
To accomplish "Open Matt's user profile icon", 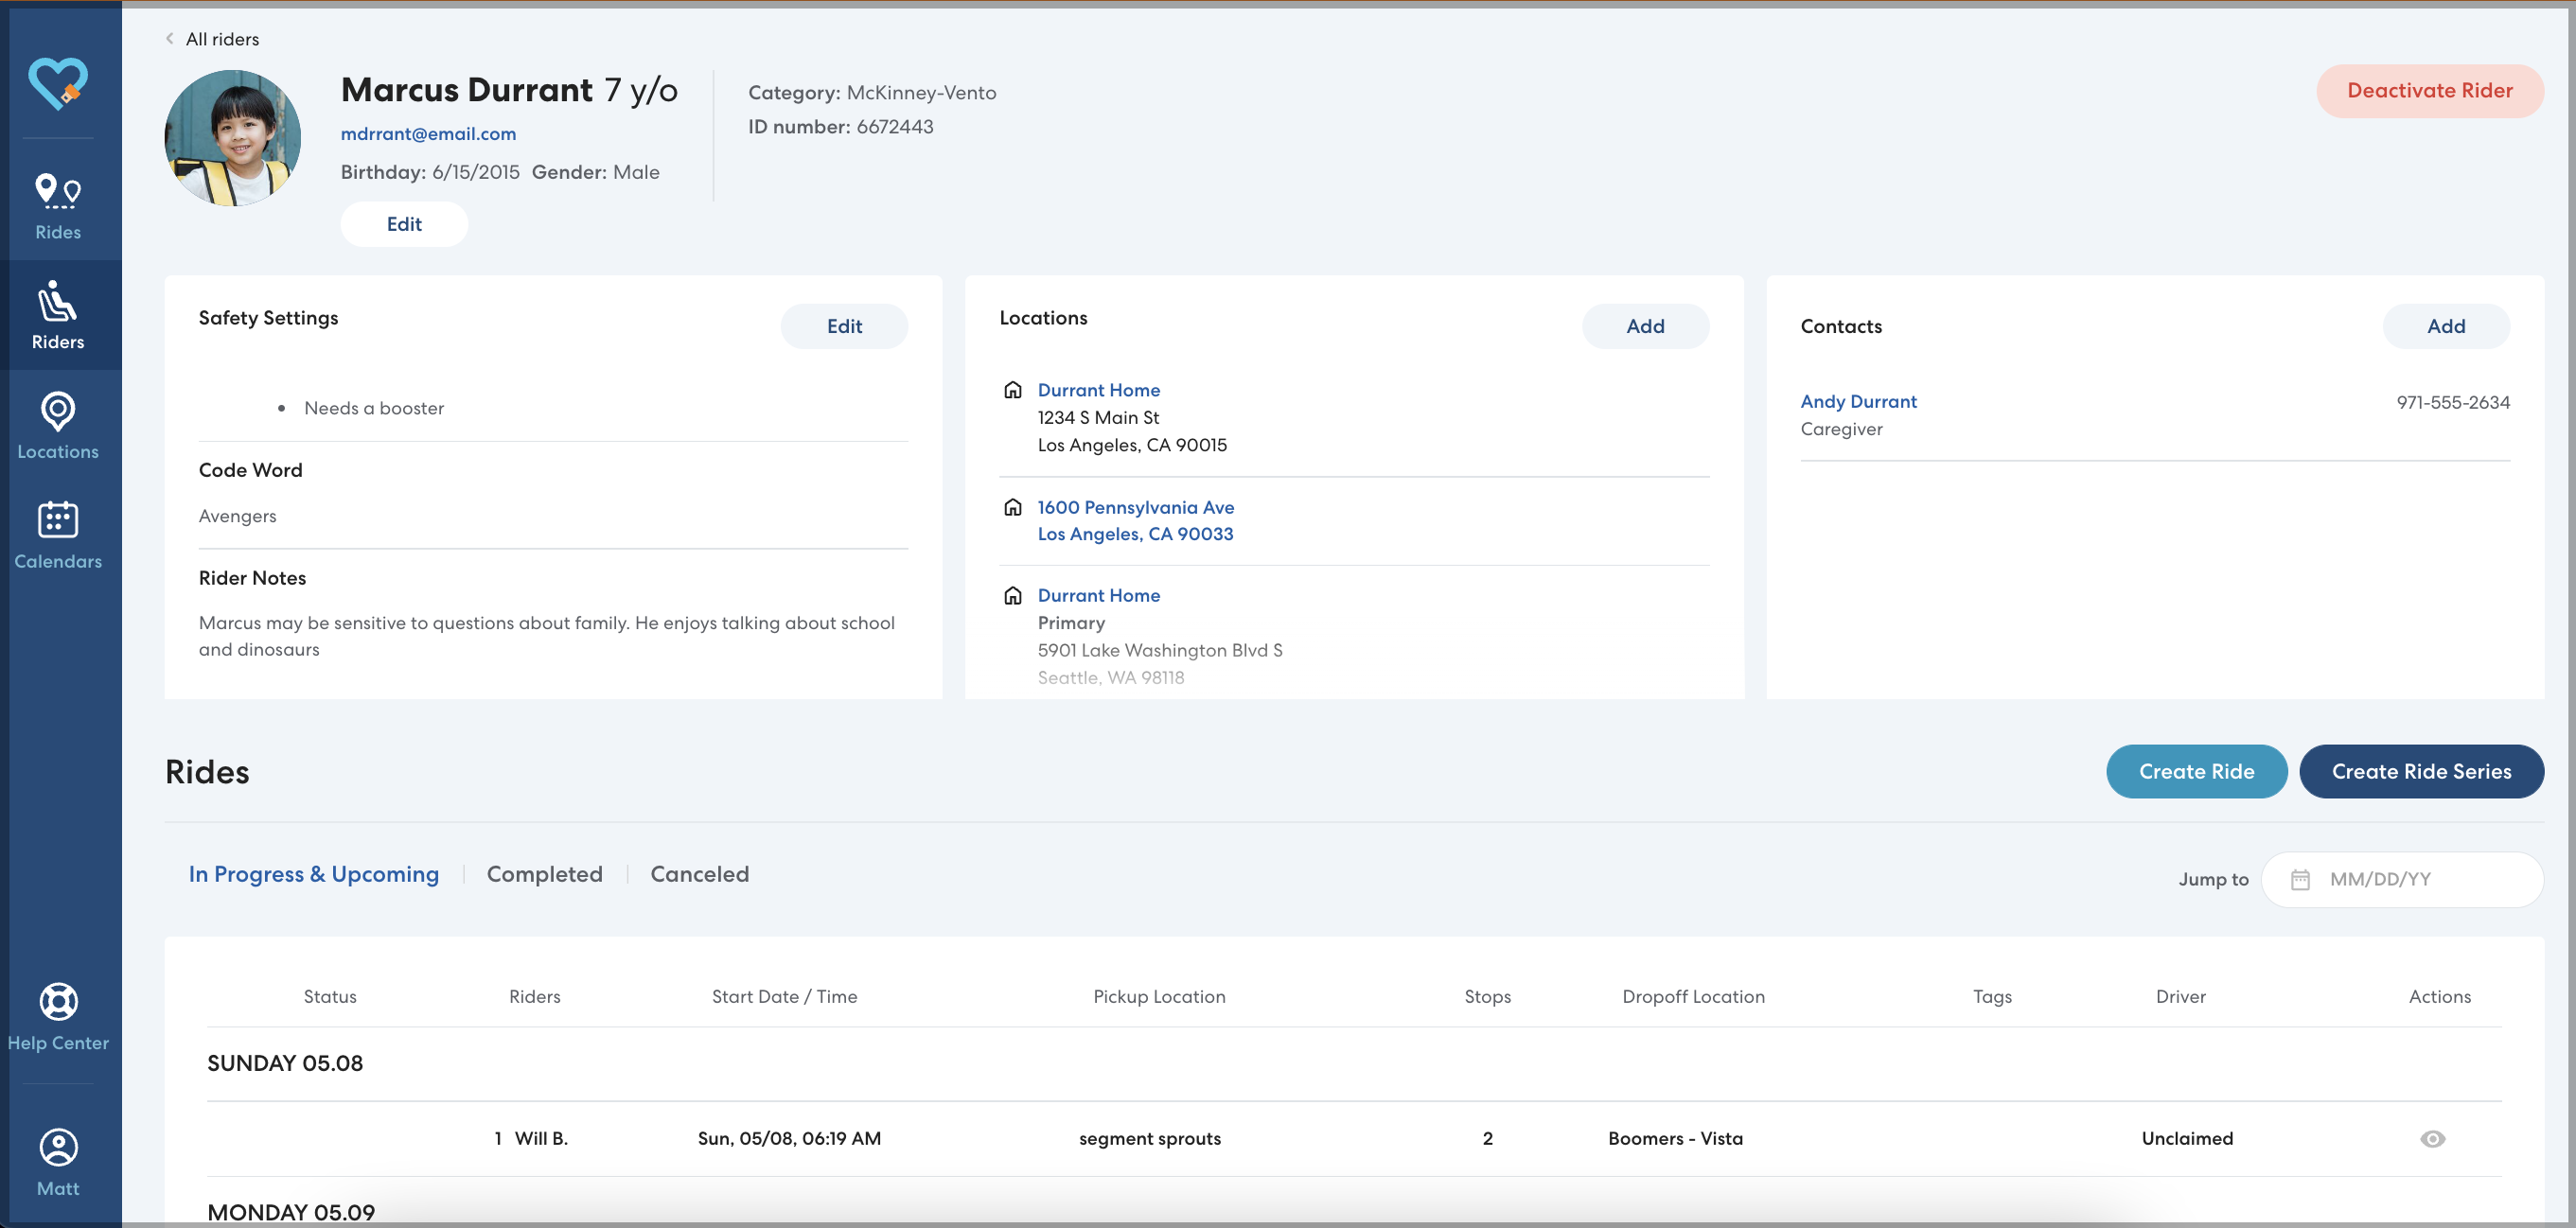I will [x=58, y=1148].
